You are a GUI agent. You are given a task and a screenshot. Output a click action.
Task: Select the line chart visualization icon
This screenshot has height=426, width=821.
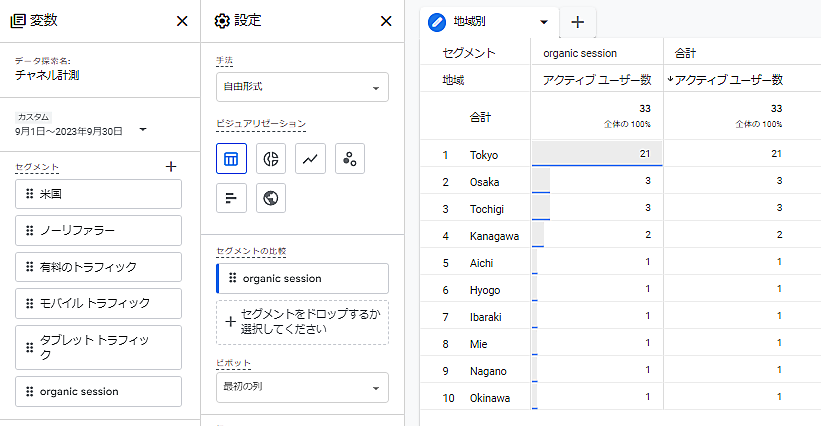tap(310, 159)
